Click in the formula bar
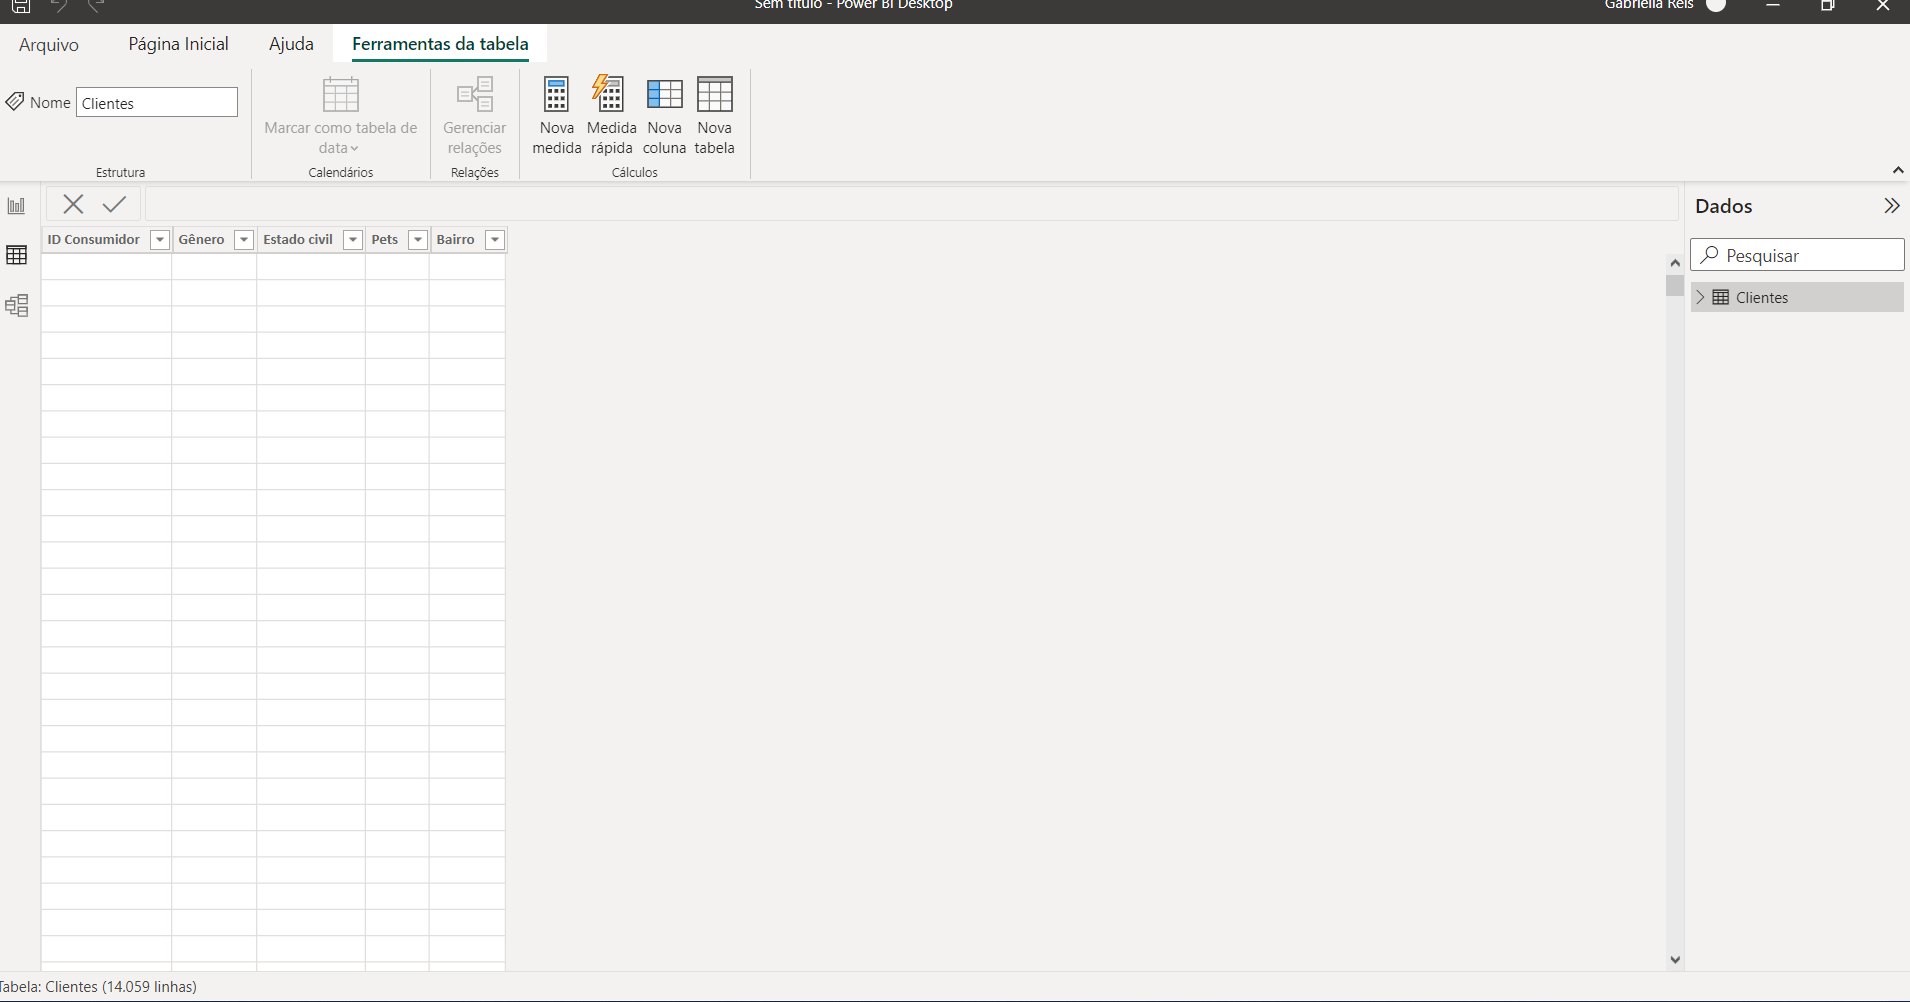 pyautogui.click(x=911, y=204)
